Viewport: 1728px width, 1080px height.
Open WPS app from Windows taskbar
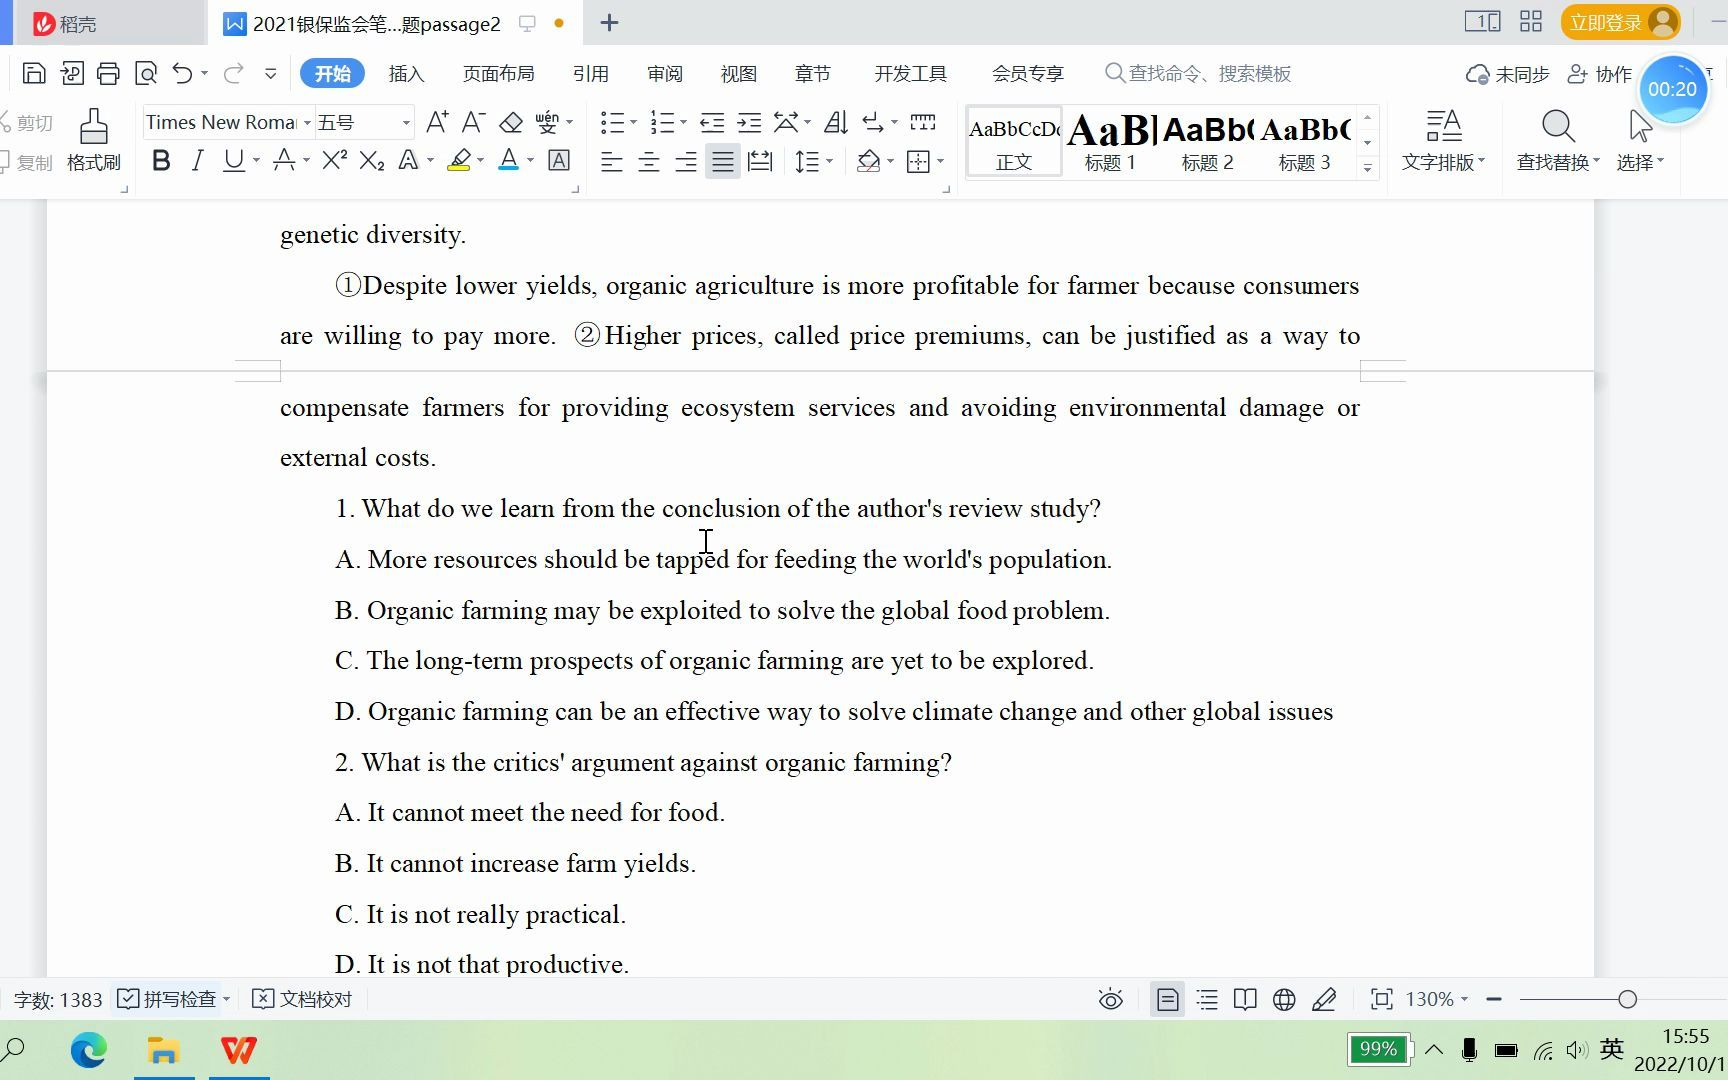239,1050
